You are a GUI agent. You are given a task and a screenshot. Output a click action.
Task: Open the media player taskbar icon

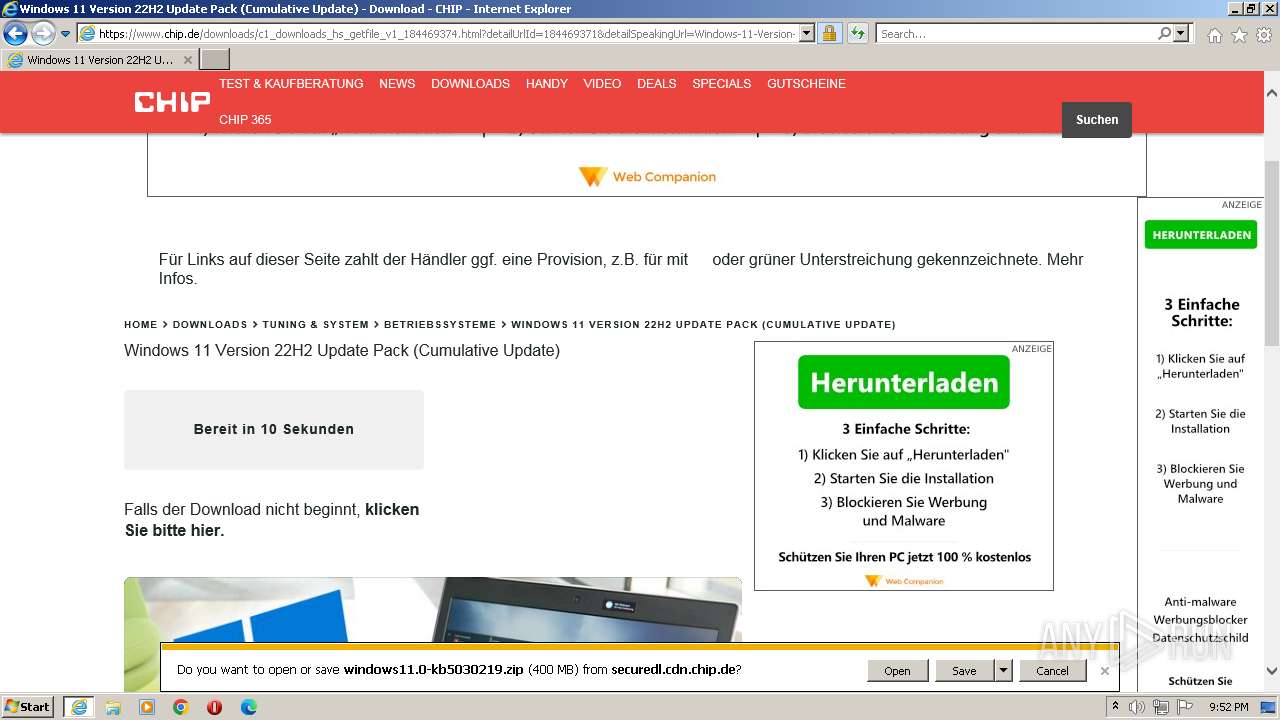[x=147, y=707]
